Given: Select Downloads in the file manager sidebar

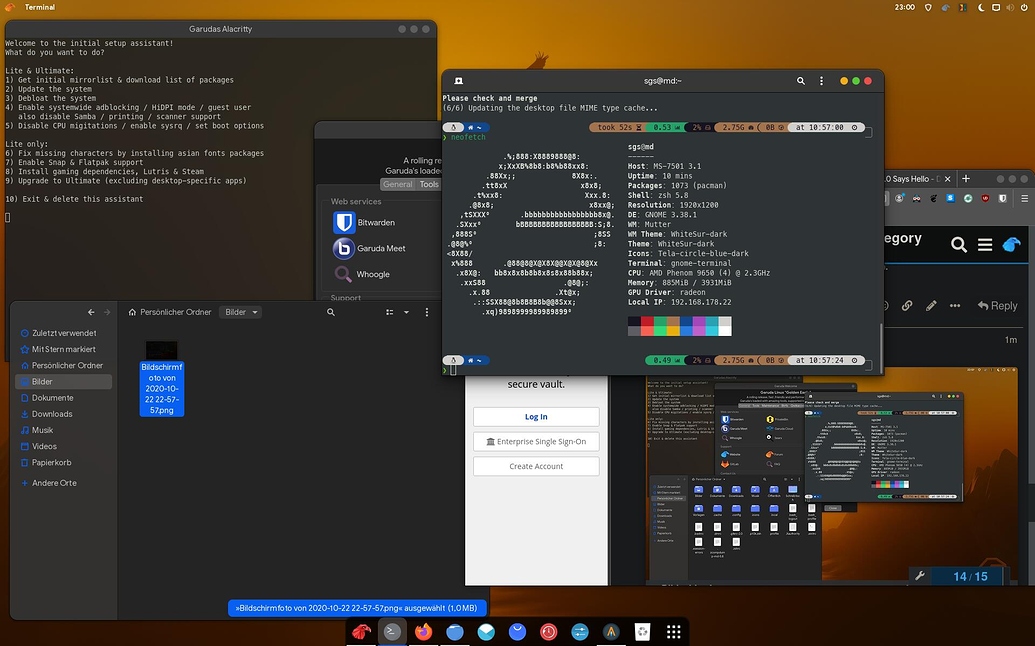Looking at the screenshot, I should [x=52, y=414].
